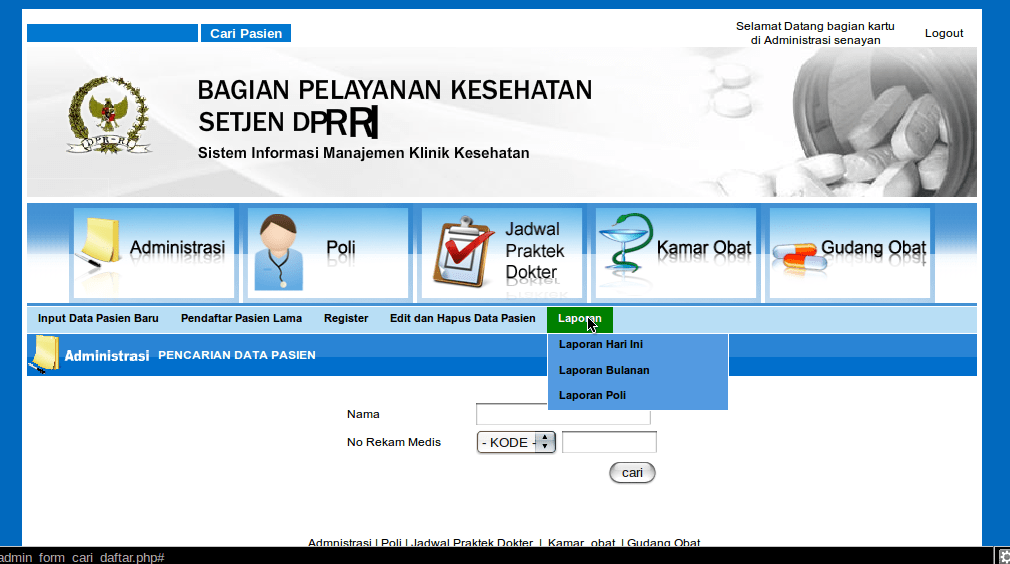Open the Register menu item
This screenshot has height=564, width=1010.
coord(346,319)
